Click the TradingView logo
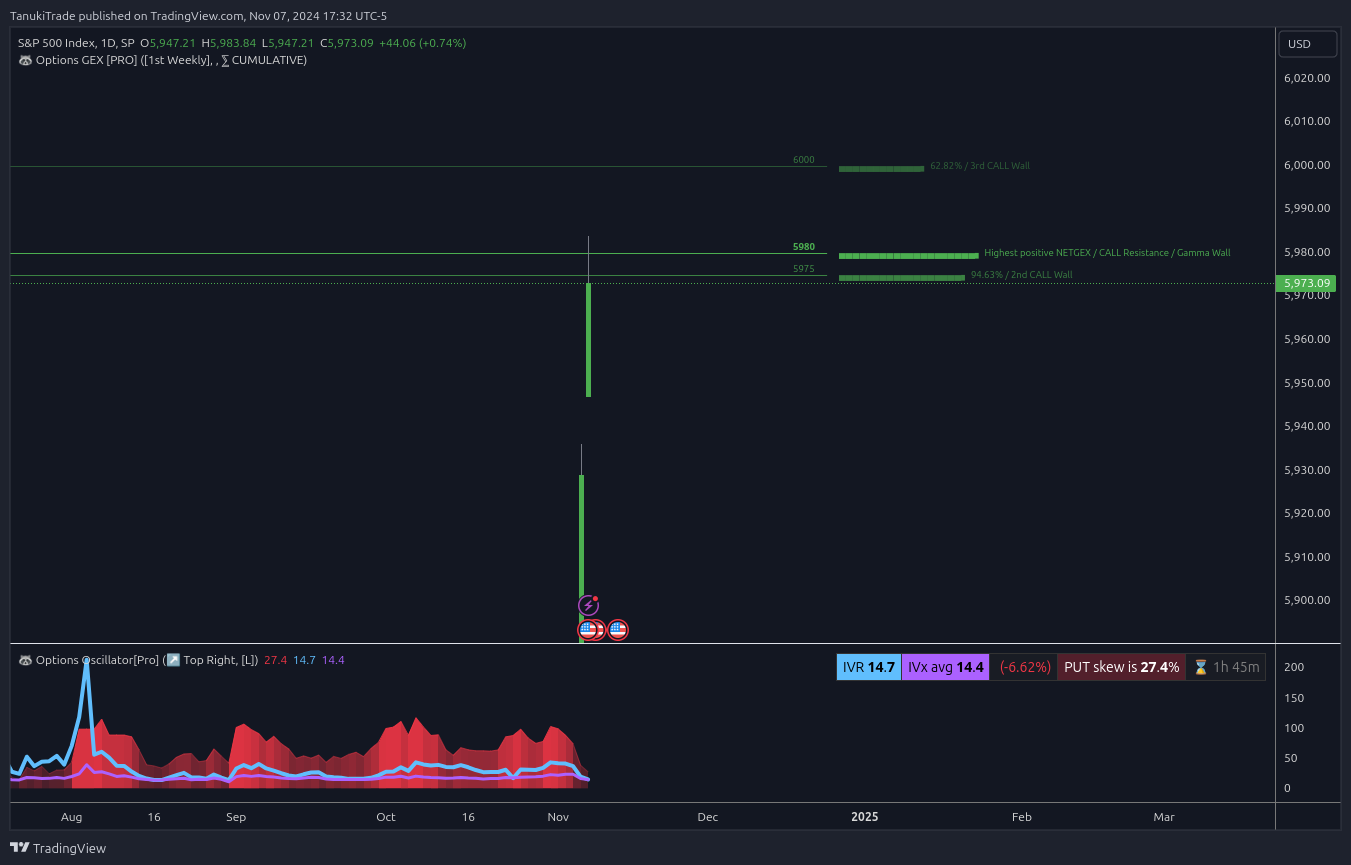1351x865 pixels. 58,848
